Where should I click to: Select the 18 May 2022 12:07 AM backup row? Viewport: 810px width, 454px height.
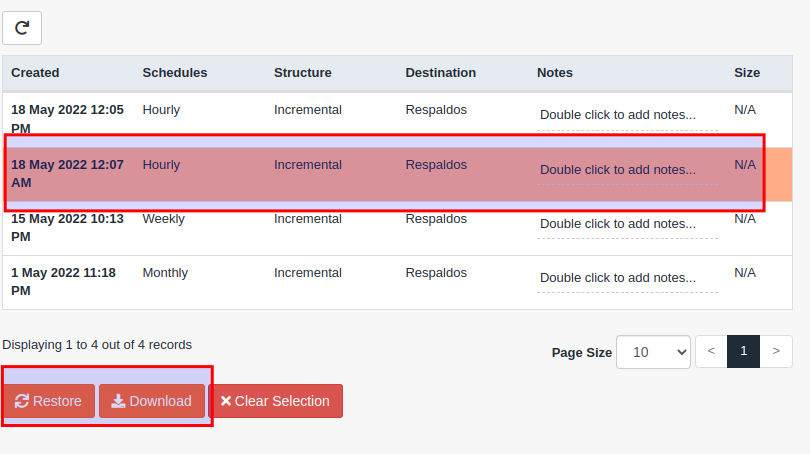pos(397,174)
